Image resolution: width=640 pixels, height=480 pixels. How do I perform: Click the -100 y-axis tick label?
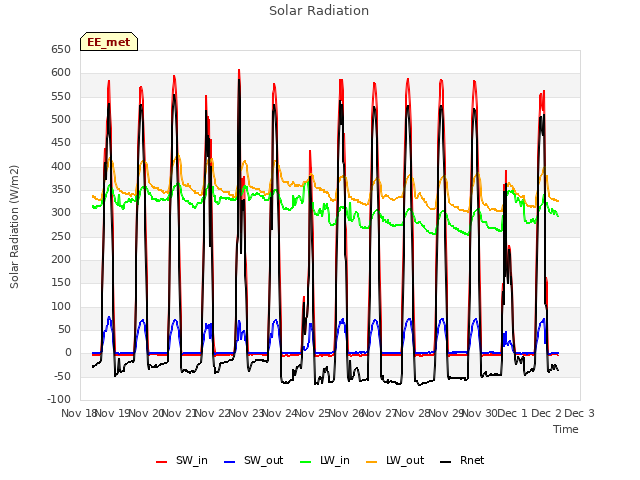pyautogui.click(x=59, y=399)
